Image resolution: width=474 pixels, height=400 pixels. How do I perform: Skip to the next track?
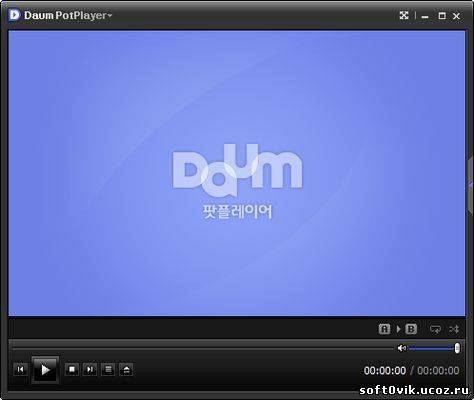90,369
